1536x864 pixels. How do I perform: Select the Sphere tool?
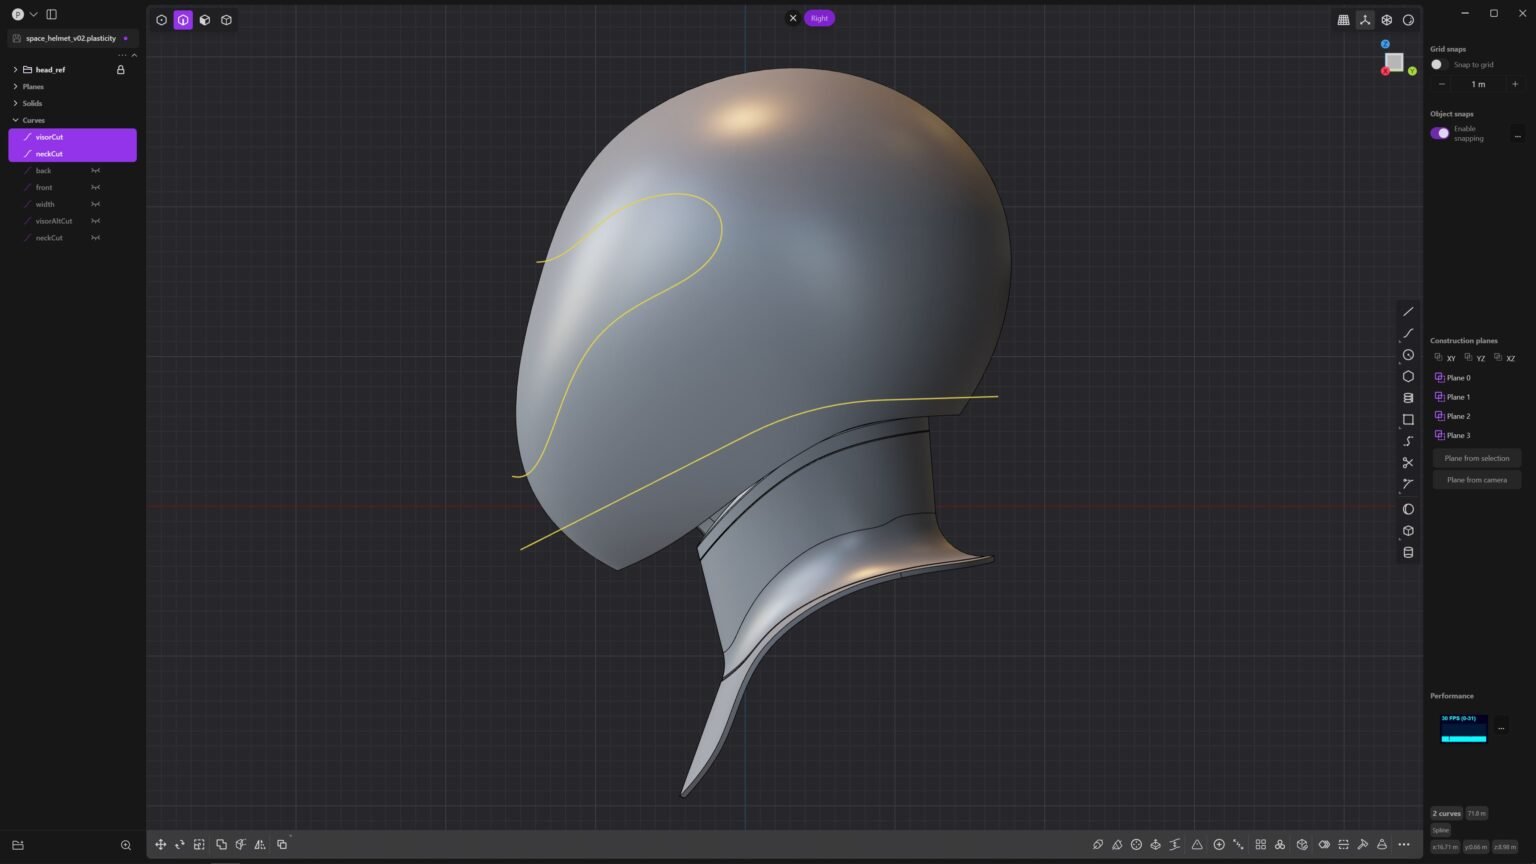(1408, 509)
